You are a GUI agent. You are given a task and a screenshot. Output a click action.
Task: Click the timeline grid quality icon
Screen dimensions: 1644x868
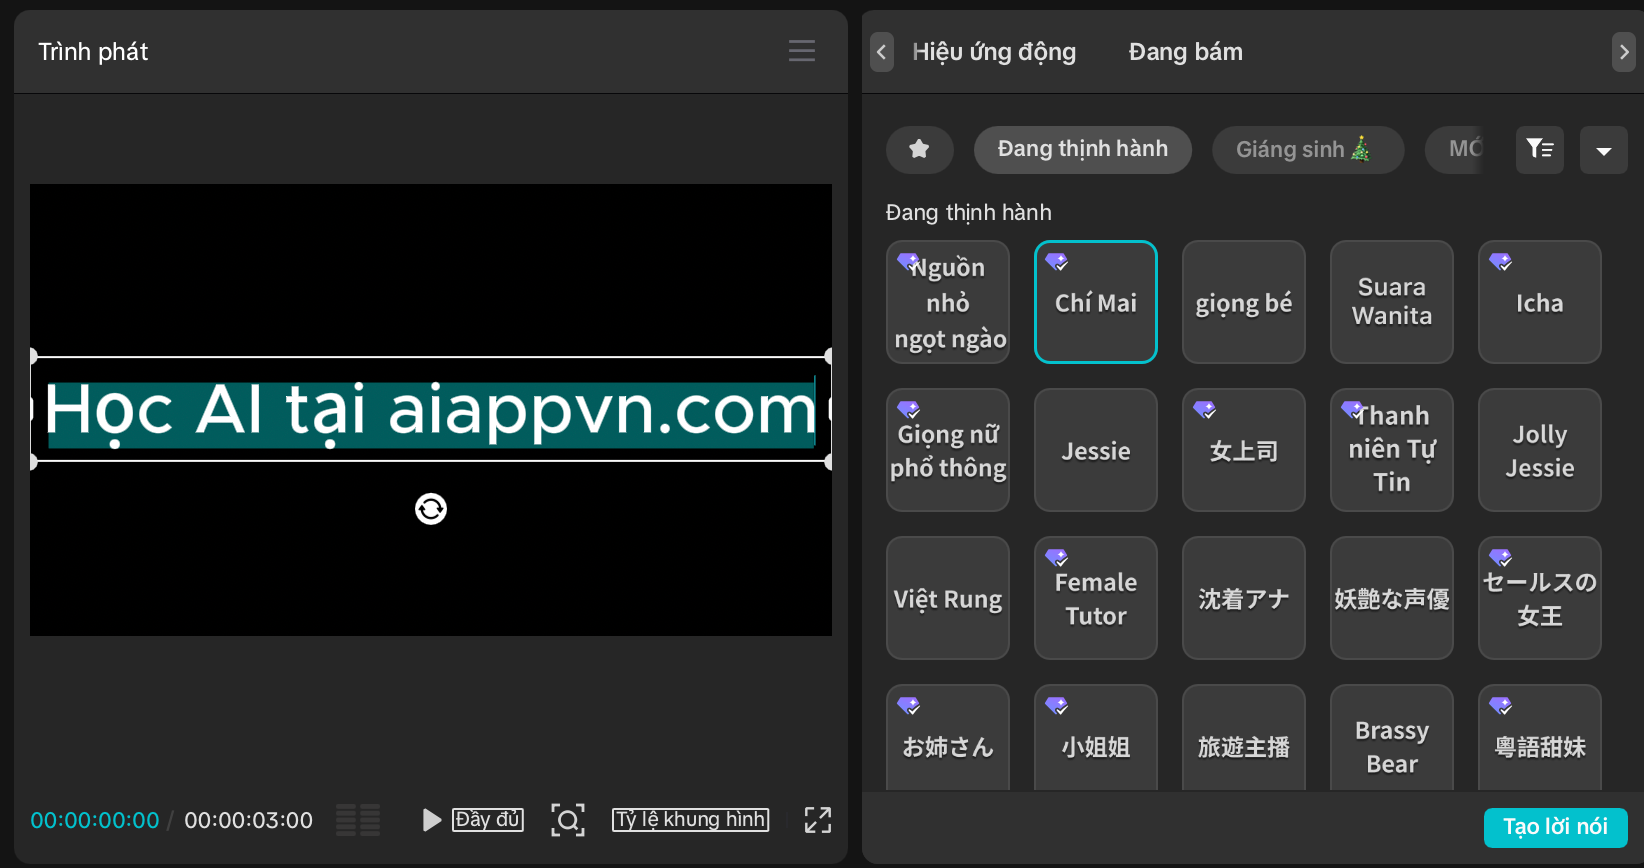coord(358,820)
